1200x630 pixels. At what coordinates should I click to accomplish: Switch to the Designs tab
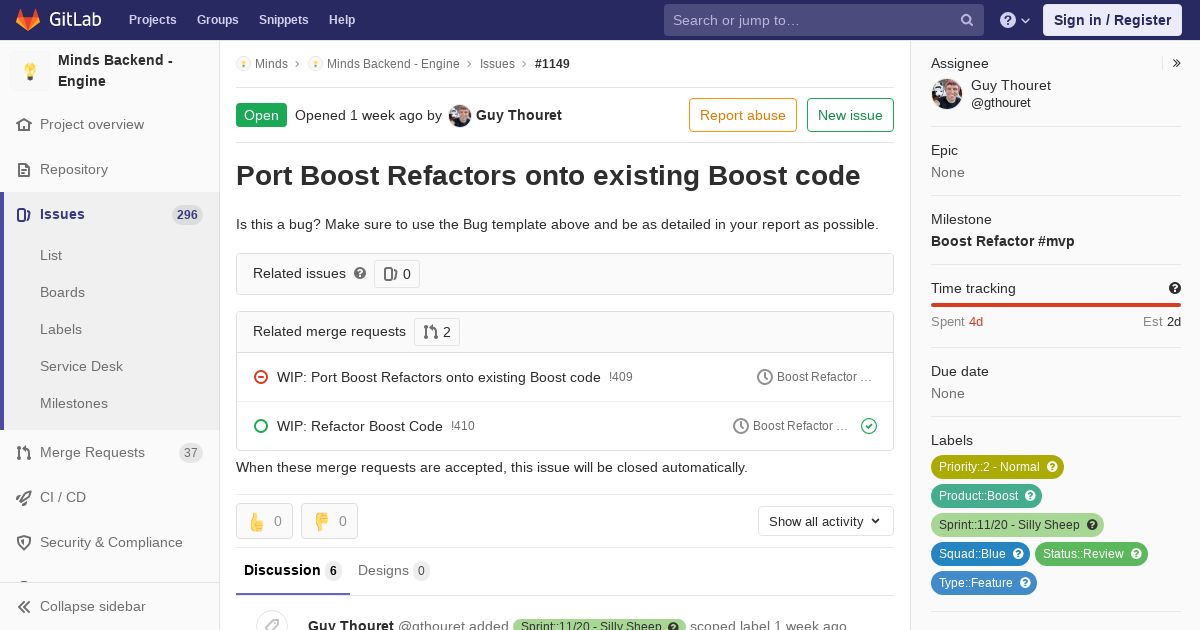pos(394,571)
